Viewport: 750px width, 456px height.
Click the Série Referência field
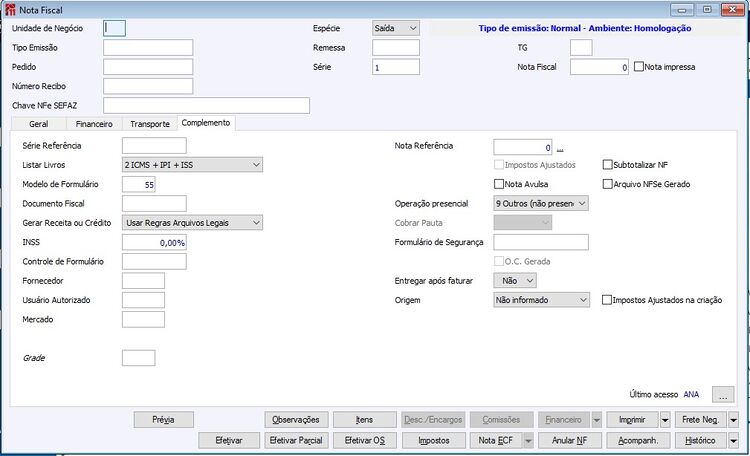click(154, 145)
